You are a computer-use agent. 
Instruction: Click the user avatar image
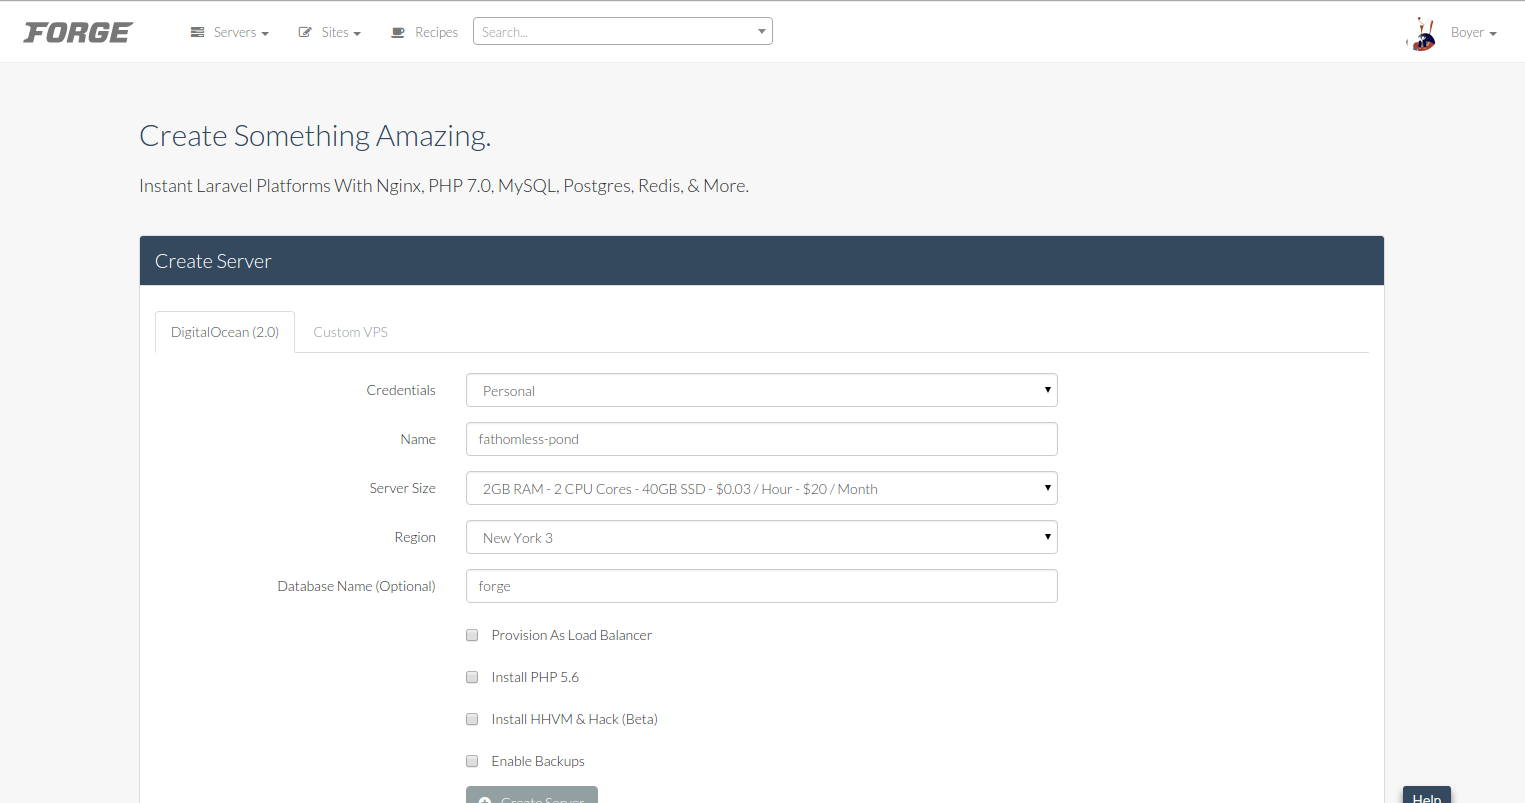click(x=1421, y=34)
